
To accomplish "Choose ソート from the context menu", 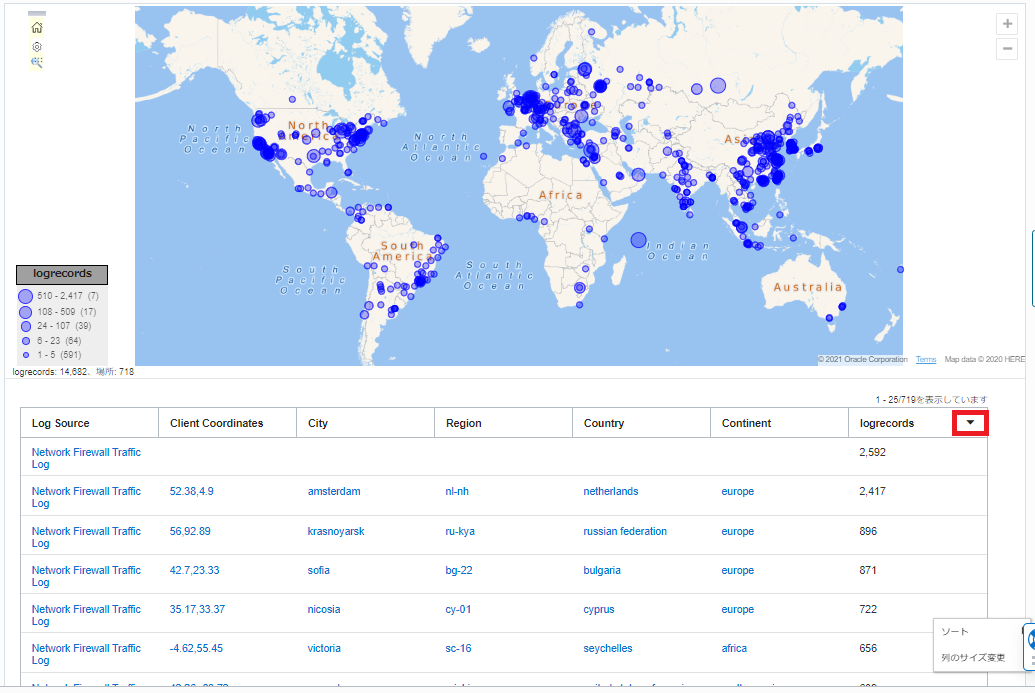I will [x=955, y=632].
